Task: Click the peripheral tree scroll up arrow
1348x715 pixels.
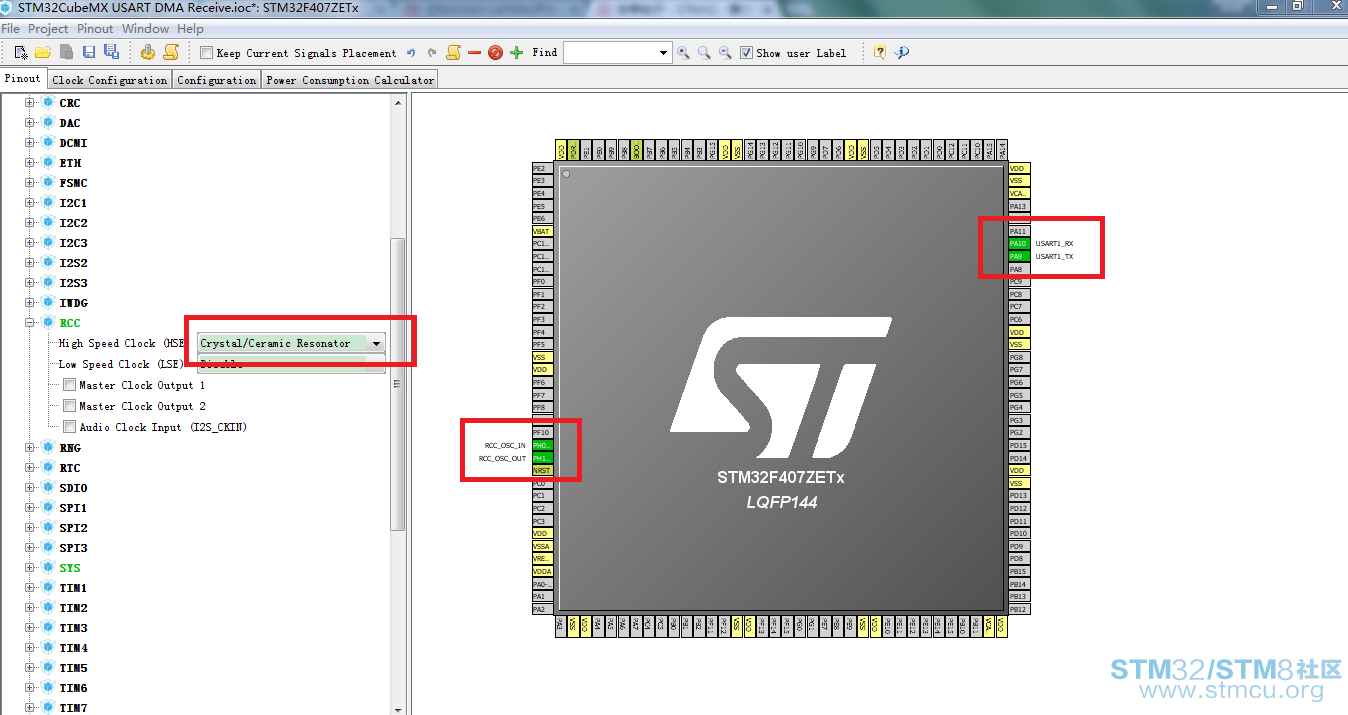Action: coord(397,102)
